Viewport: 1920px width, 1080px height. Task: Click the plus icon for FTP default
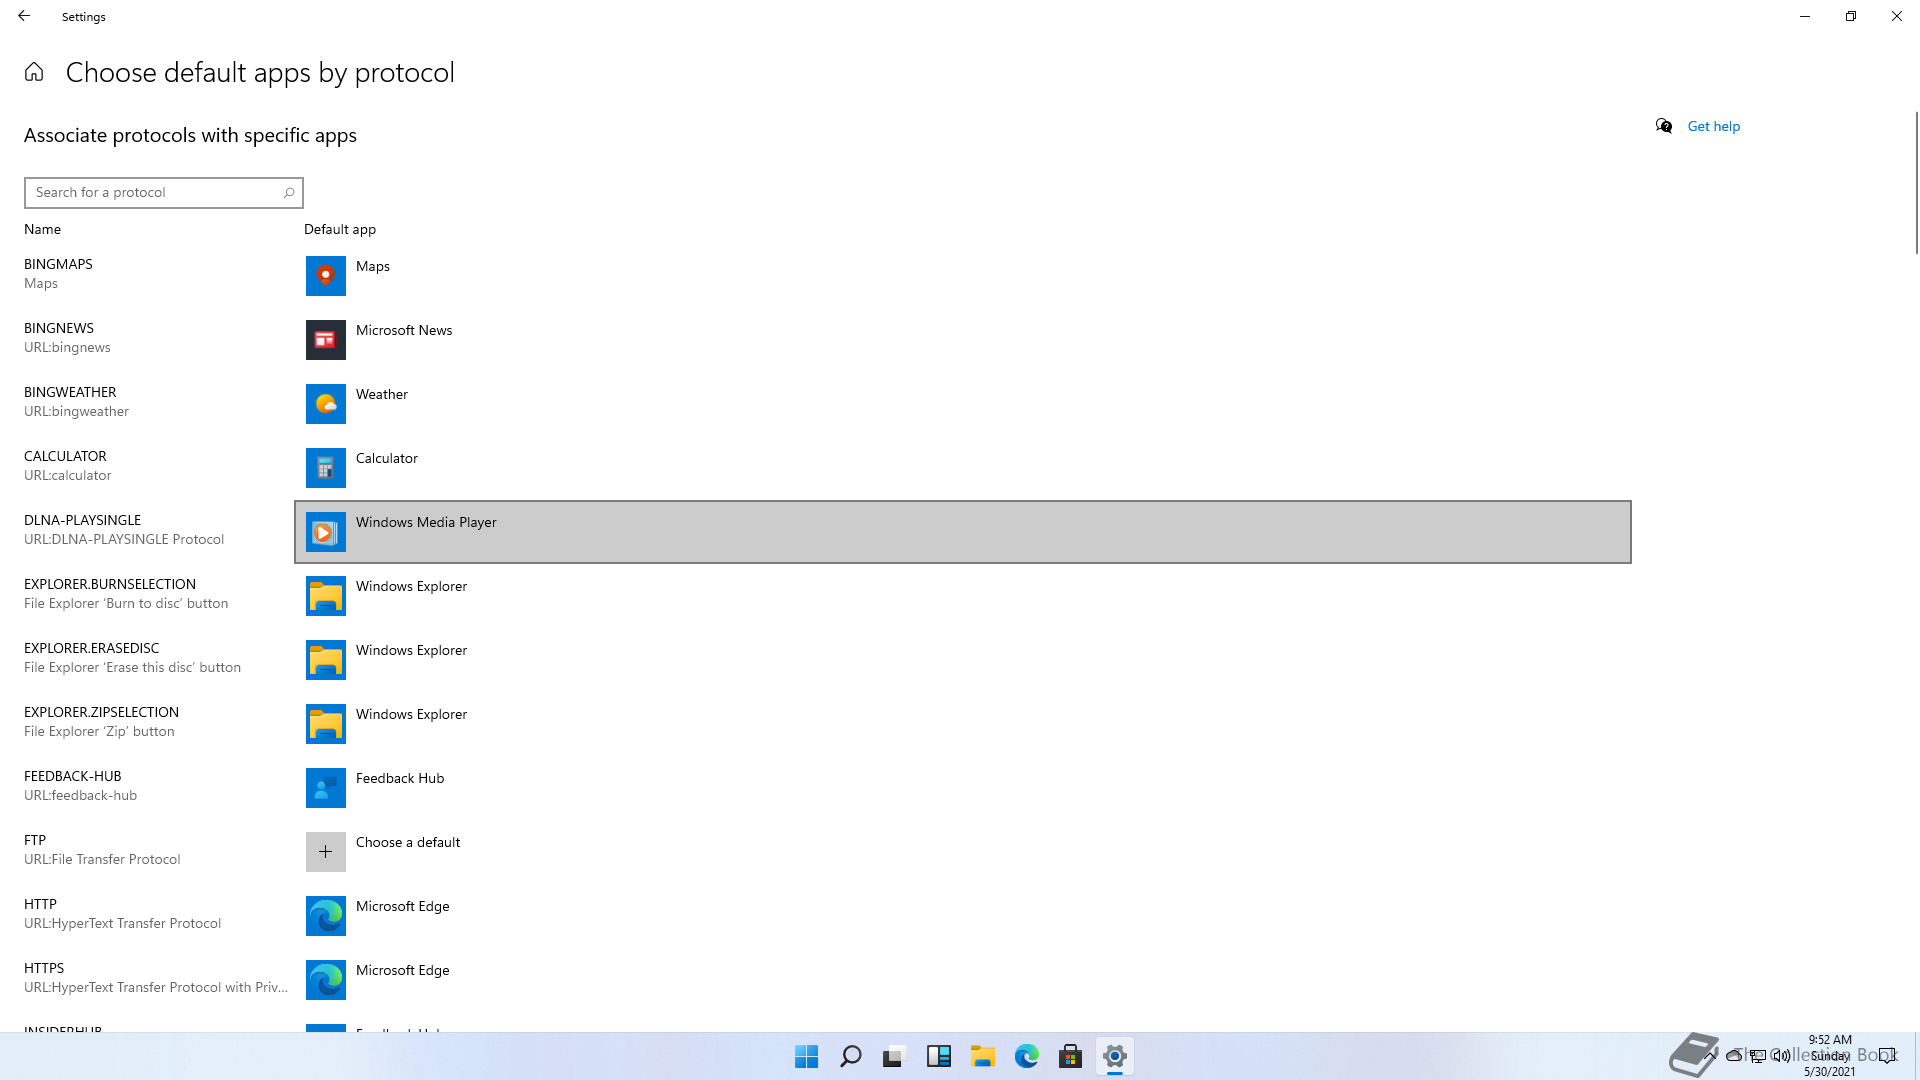[326, 852]
